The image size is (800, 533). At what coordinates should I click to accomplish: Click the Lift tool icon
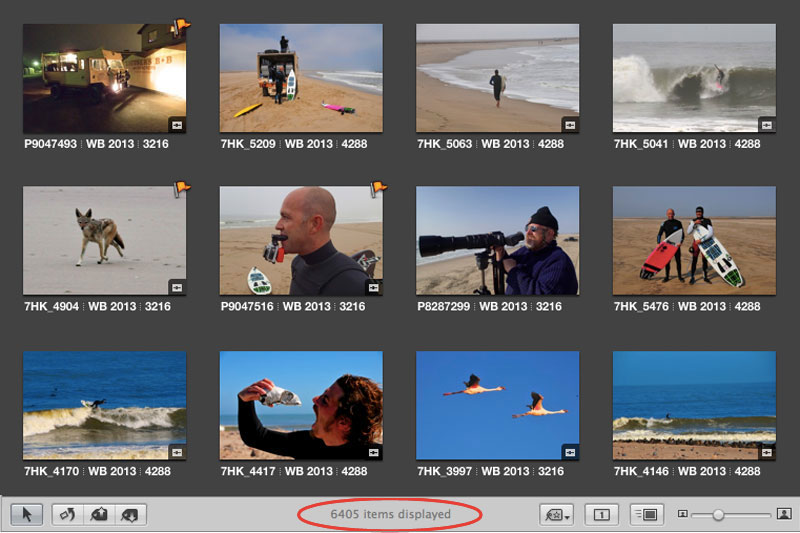tap(99, 515)
